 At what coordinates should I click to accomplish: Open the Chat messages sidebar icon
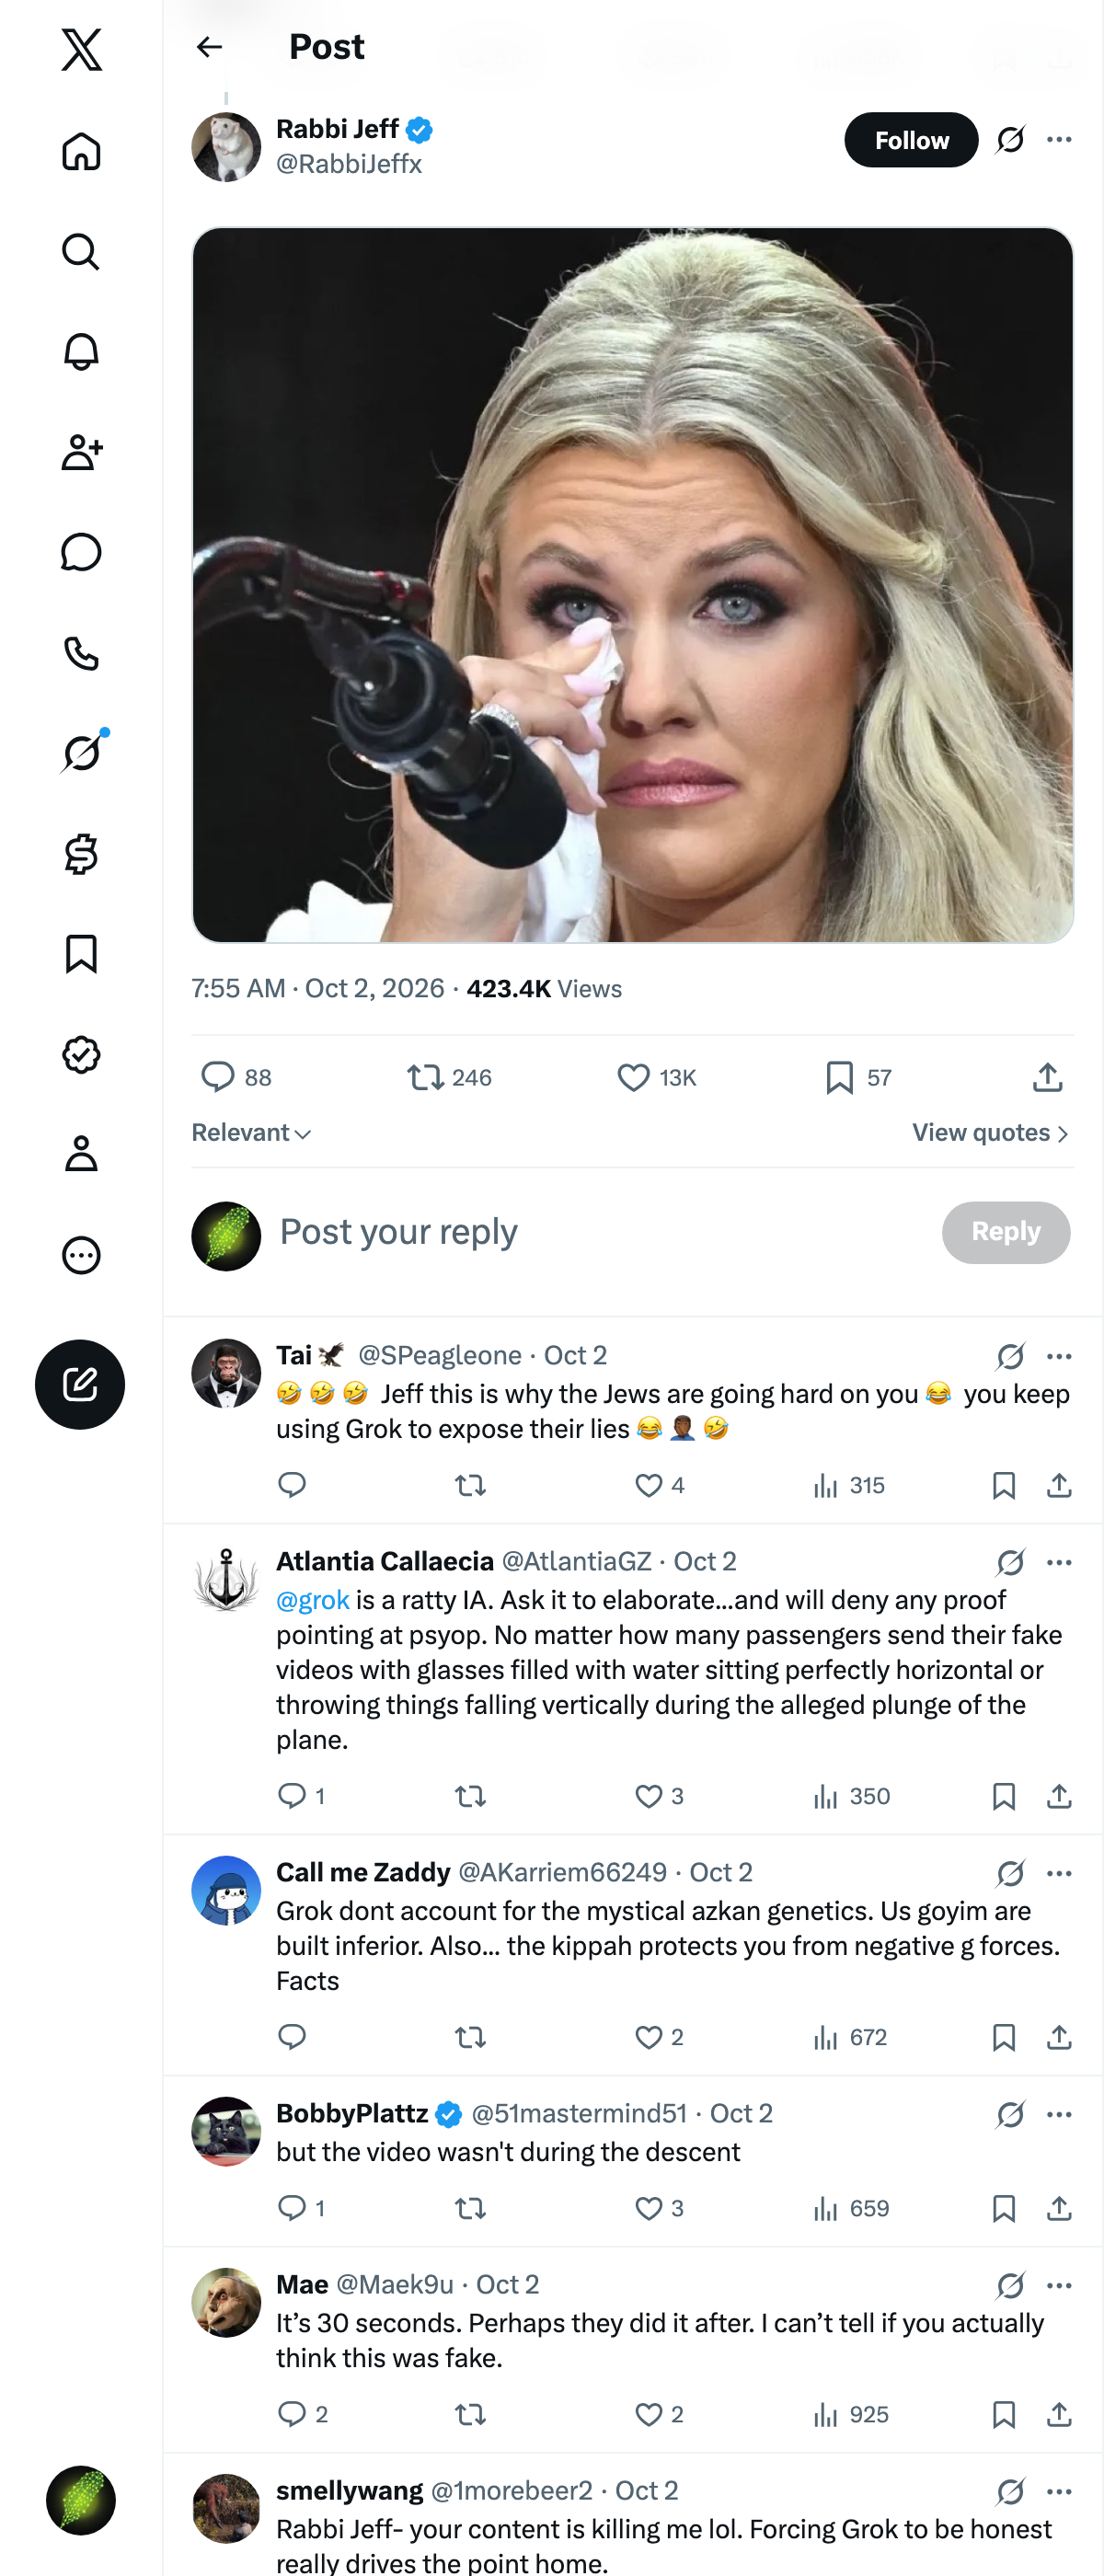(81, 552)
